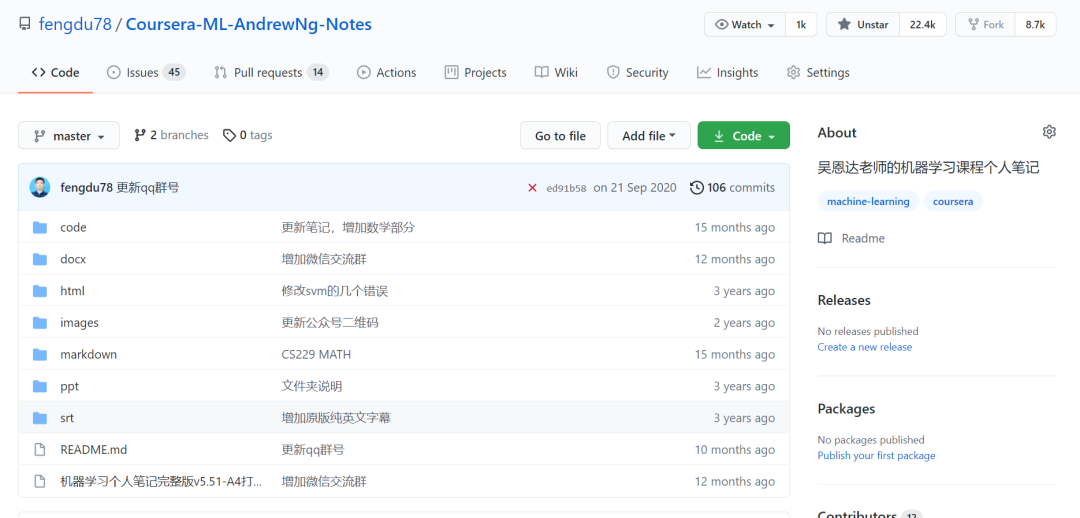The width and height of the screenshot is (1080, 518).
Task: Click the fork icon in Fork button
Action: [973, 25]
